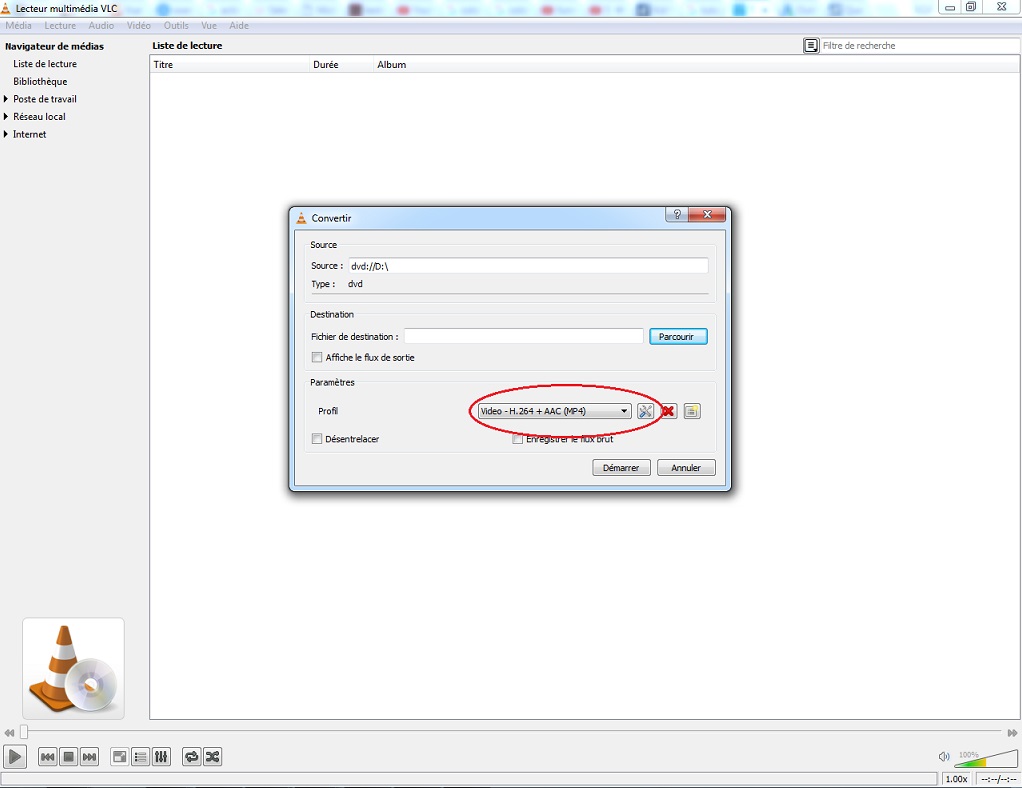Toggle the shuffle random icon
This screenshot has height=788, width=1022.
point(212,757)
